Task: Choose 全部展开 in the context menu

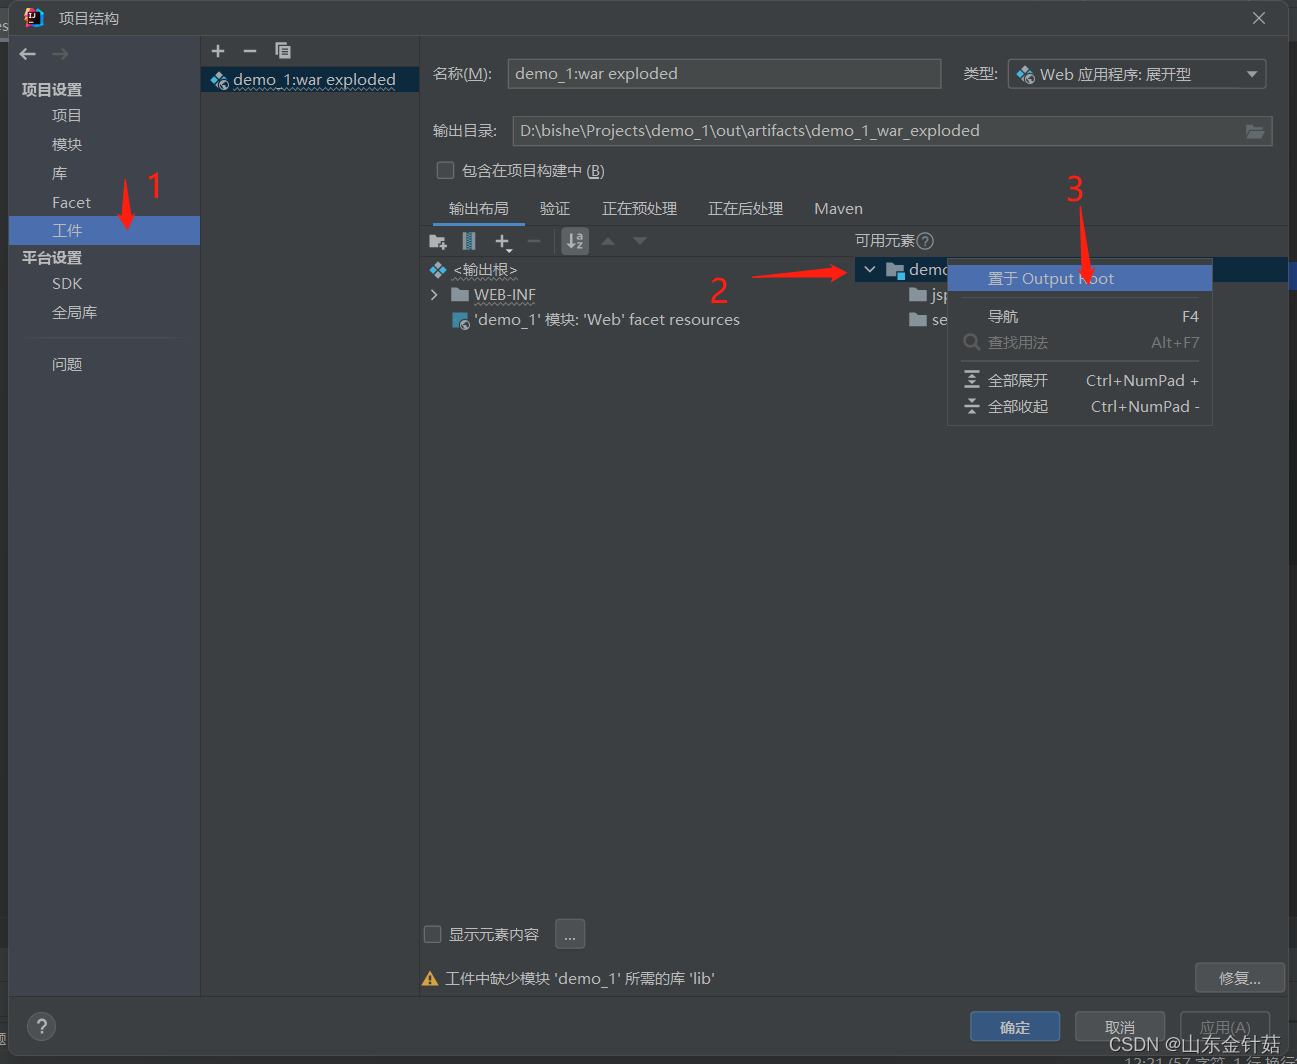Action: tap(1080, 380)
